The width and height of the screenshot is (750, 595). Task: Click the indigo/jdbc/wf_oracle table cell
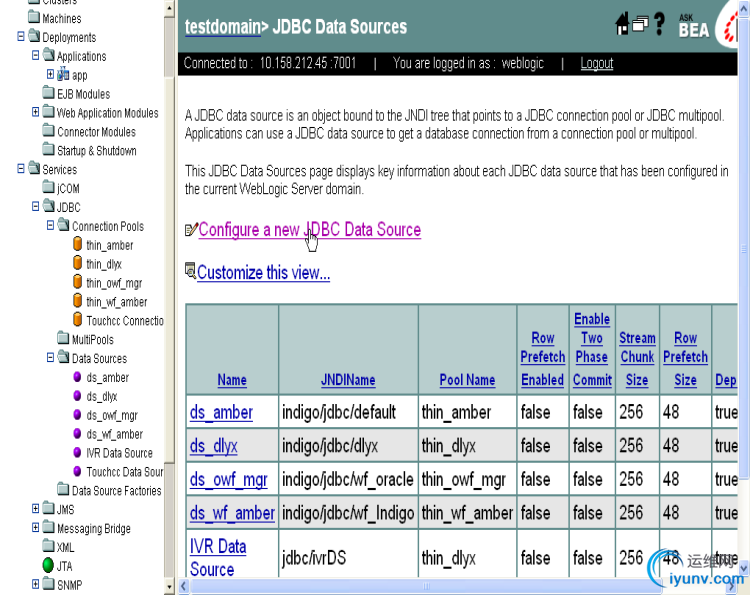pyautogui.click(x=348, y=479)
